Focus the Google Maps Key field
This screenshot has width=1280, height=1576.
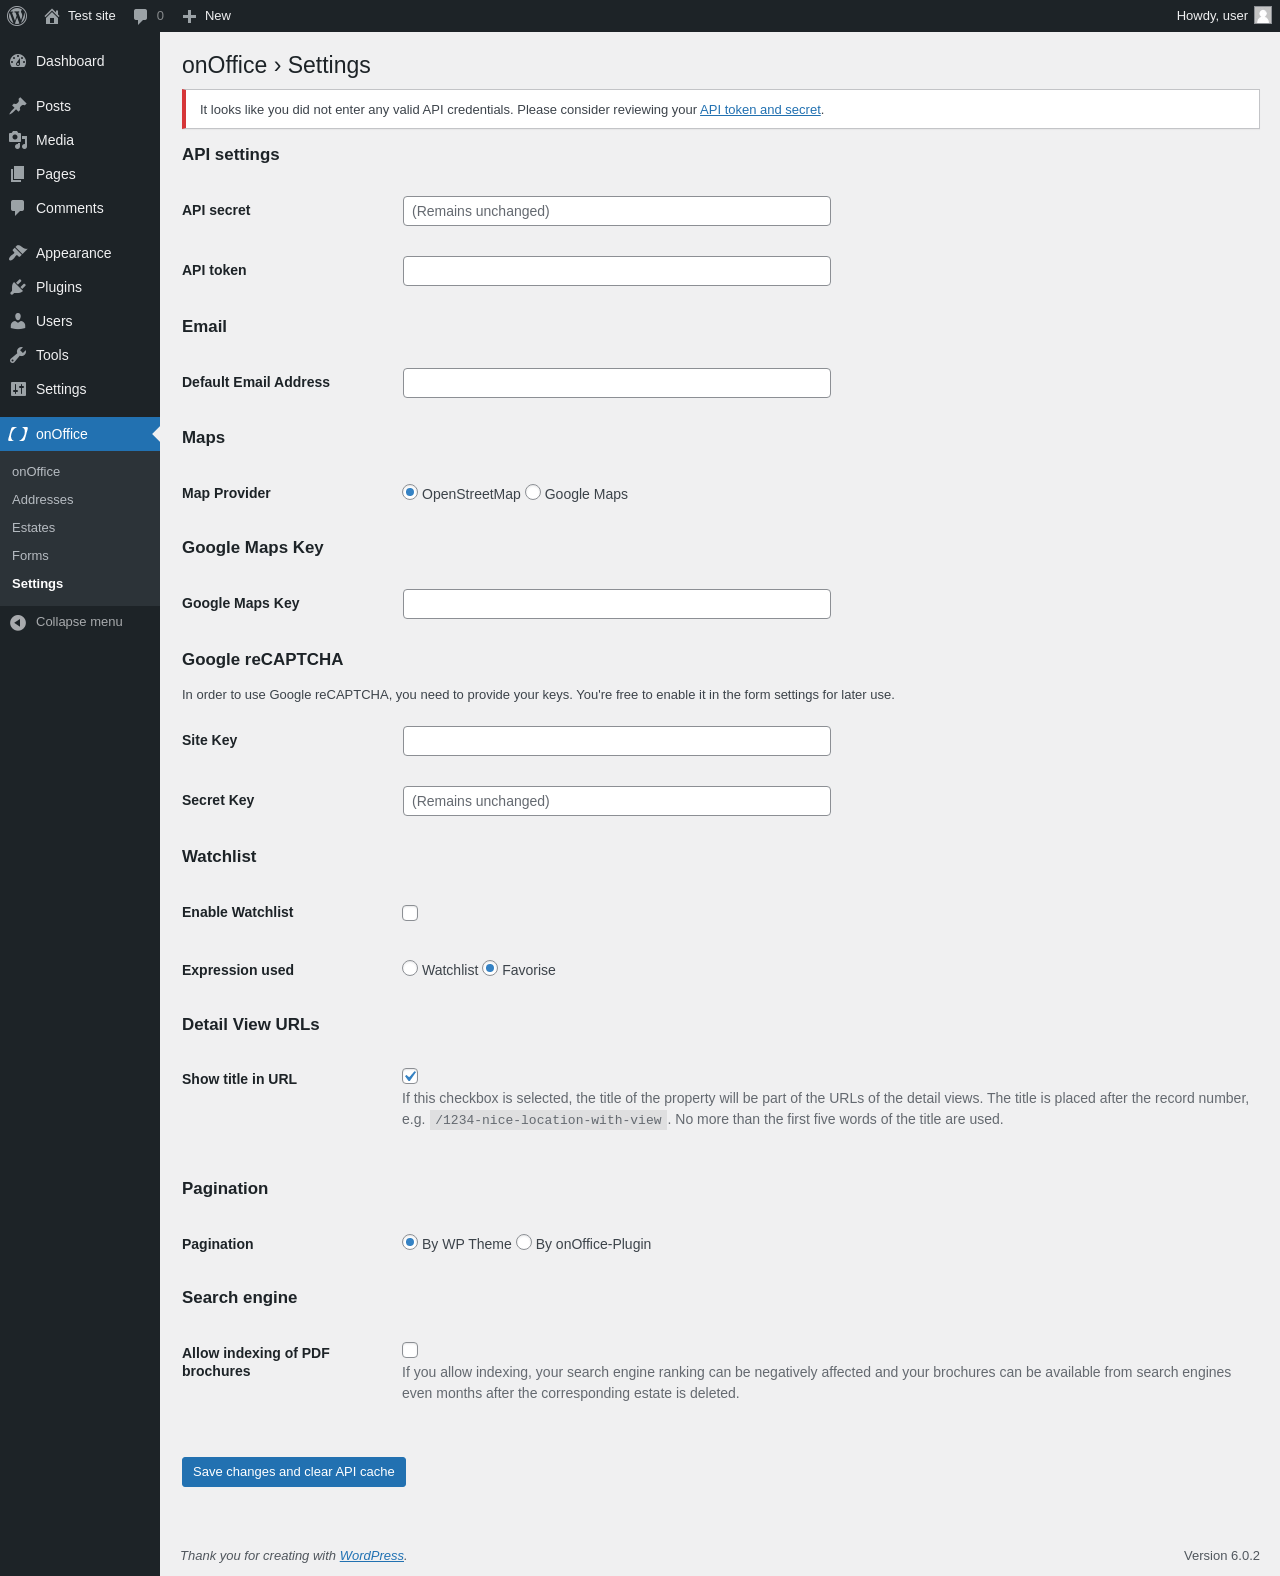tap(617, 604)
